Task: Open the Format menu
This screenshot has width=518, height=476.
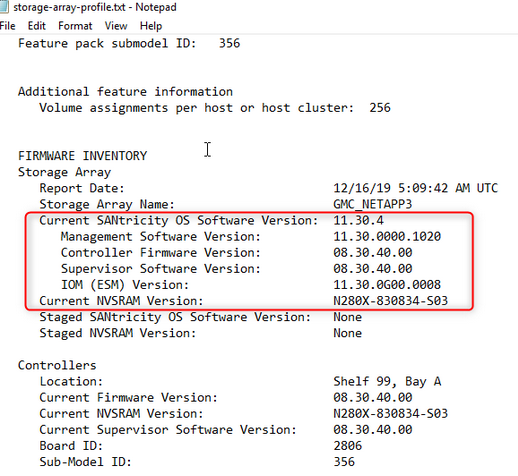Action: (x=75, y=26)
